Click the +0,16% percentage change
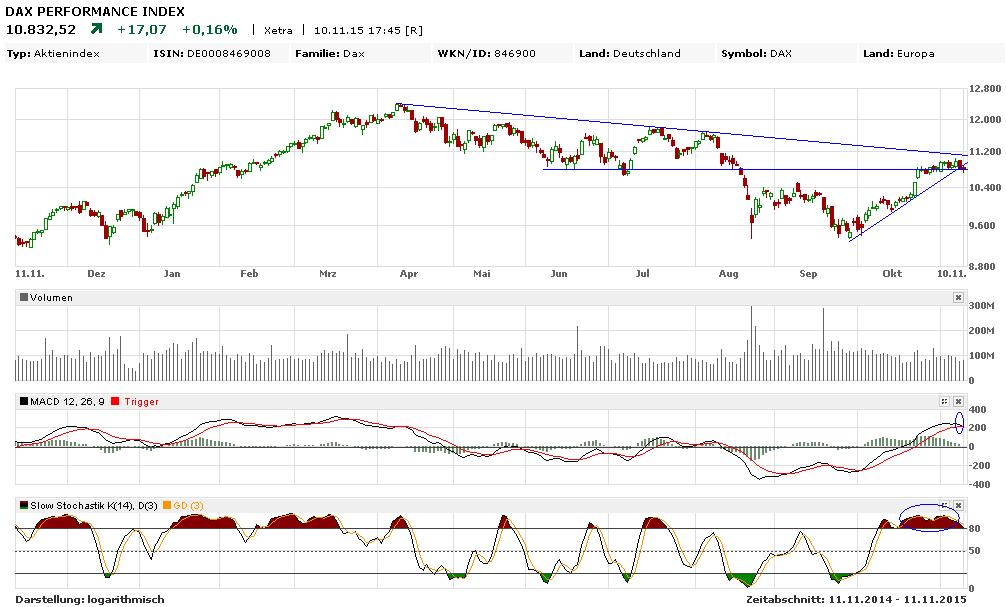 point(210,30)
